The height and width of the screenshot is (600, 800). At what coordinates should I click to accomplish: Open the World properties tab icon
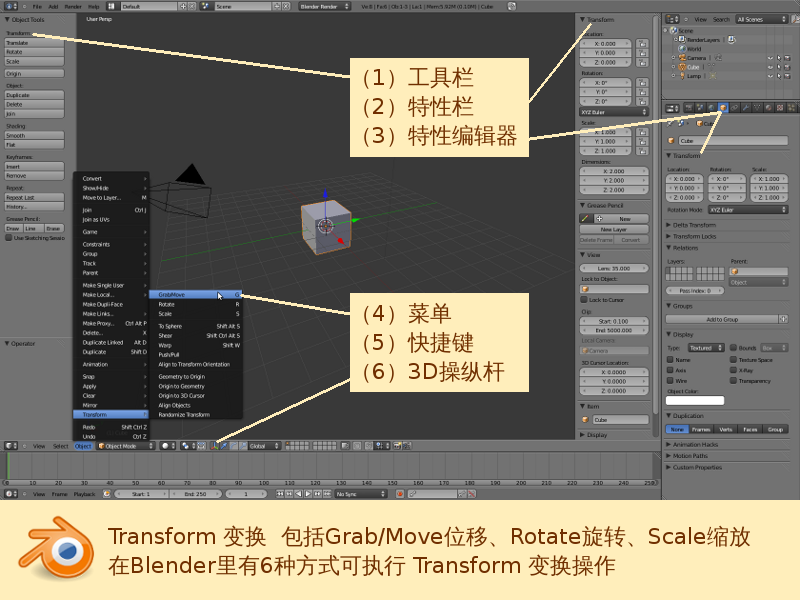[712, 108]
